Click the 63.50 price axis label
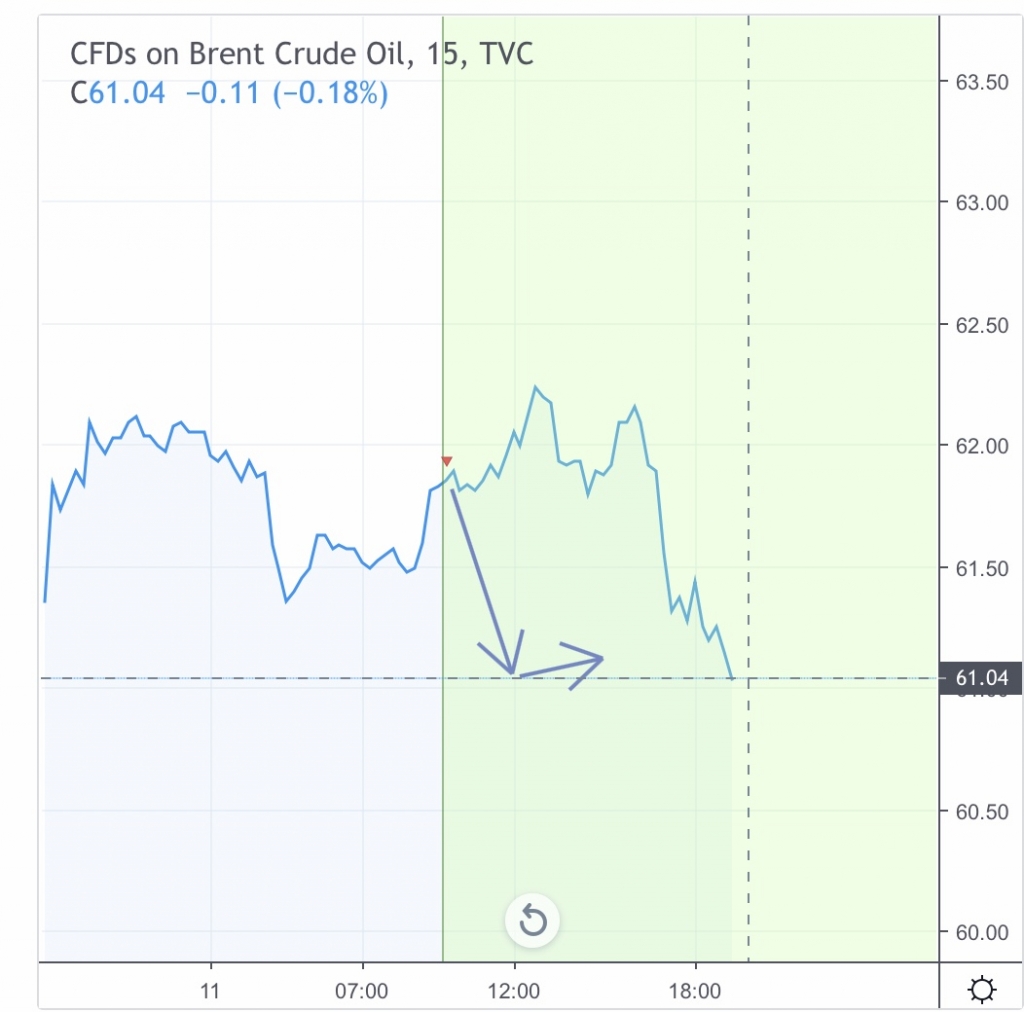This screenshot has width=1024, height=1012. pos(981,83)
